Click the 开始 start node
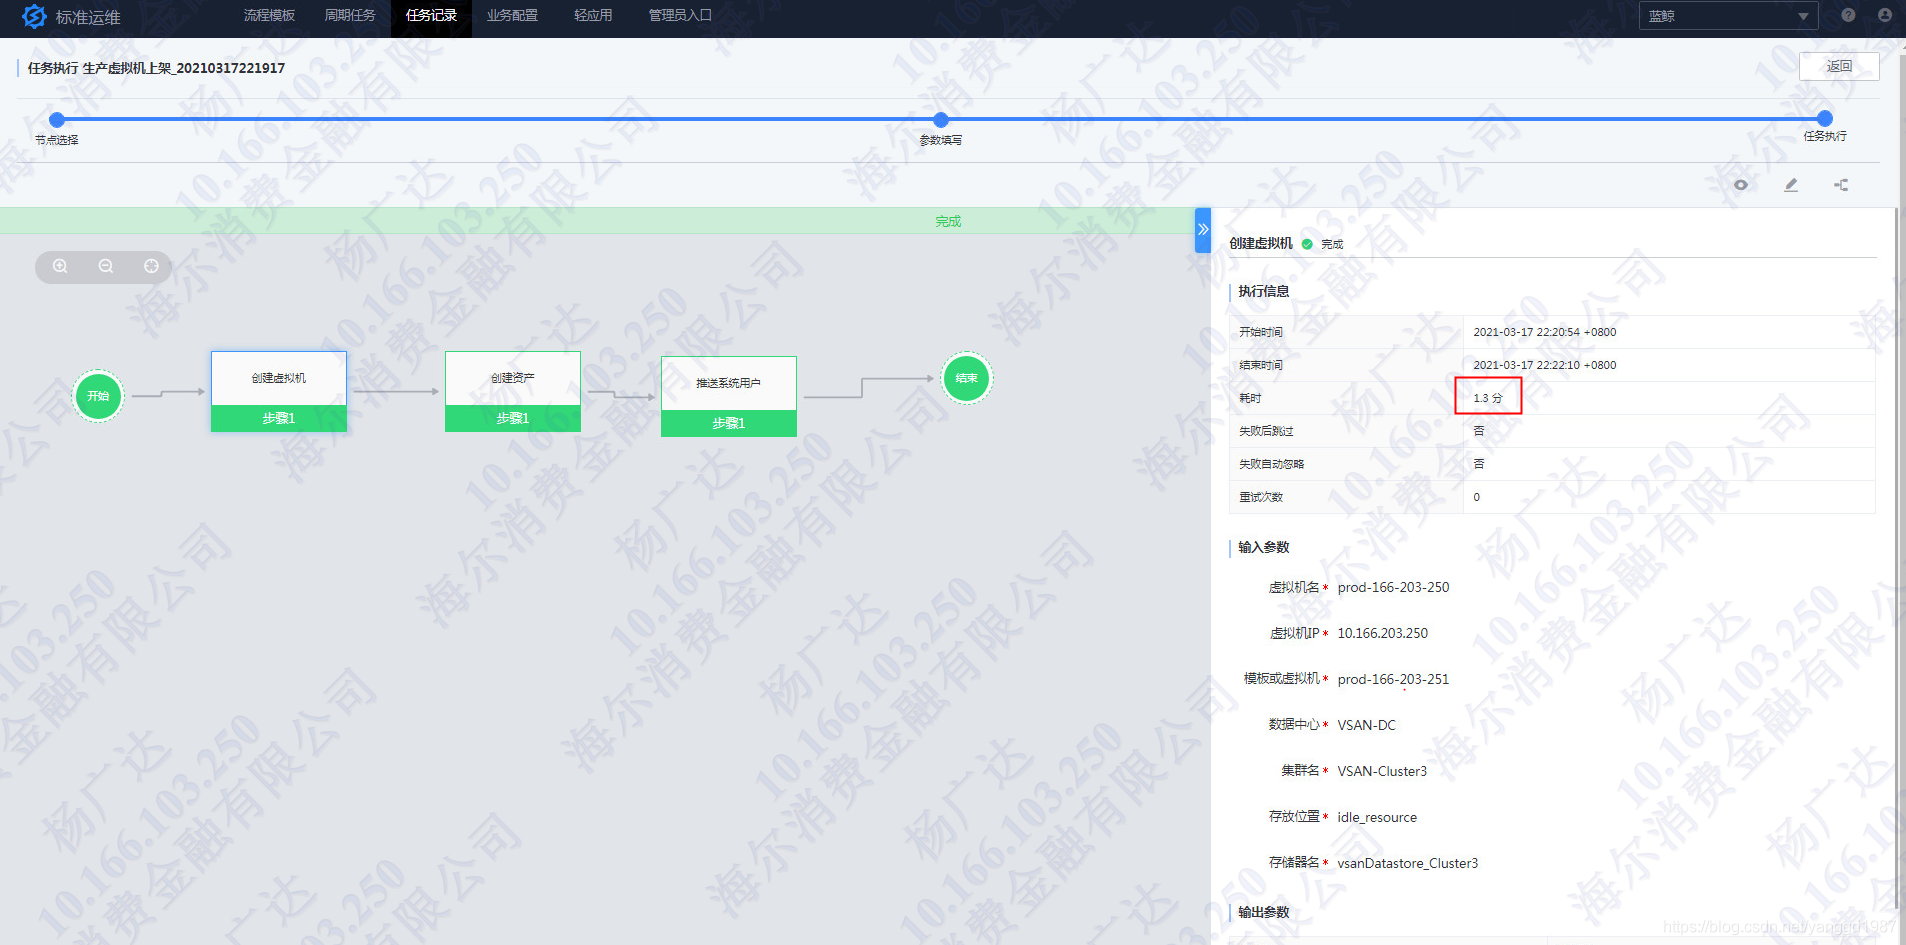The width and height of the screenshot is (1906, 945). [x=98, y=396]
